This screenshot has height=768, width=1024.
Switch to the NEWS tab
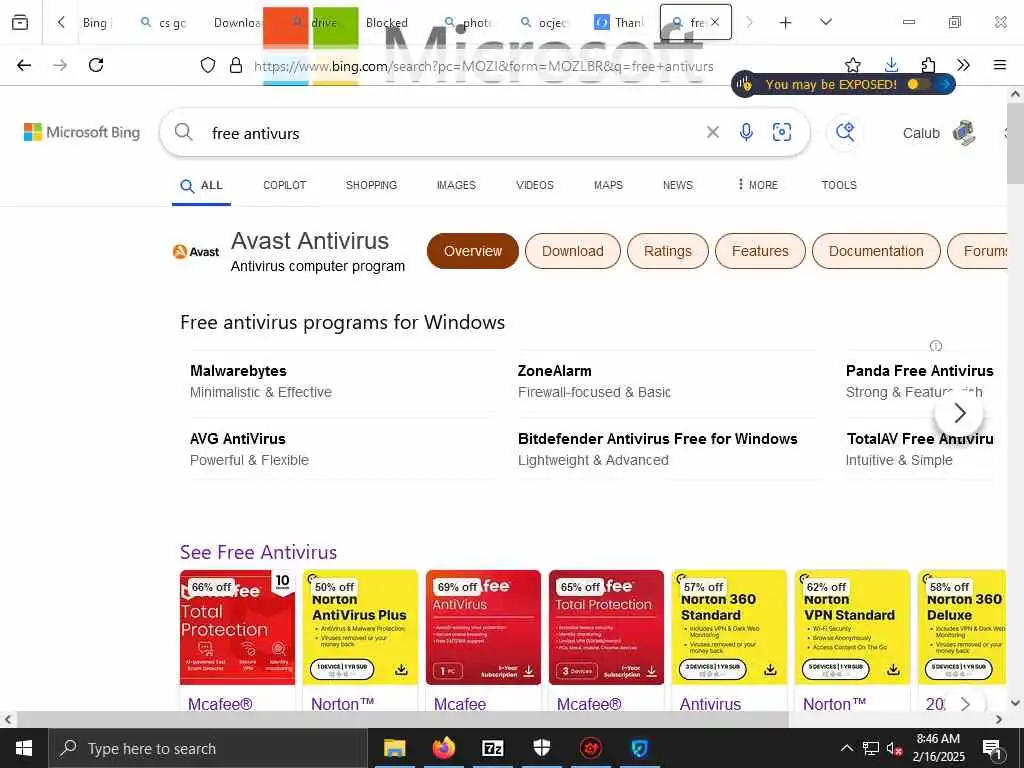(677, 185)
